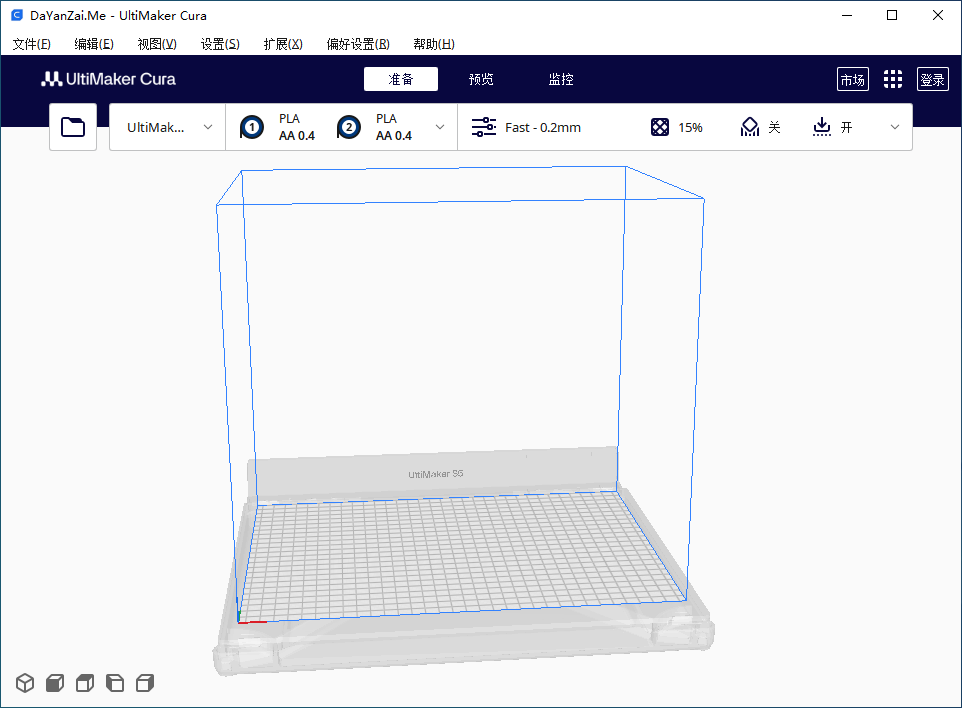
Task: Switch to the 预览 tab
Action: [x=481, y=79]
